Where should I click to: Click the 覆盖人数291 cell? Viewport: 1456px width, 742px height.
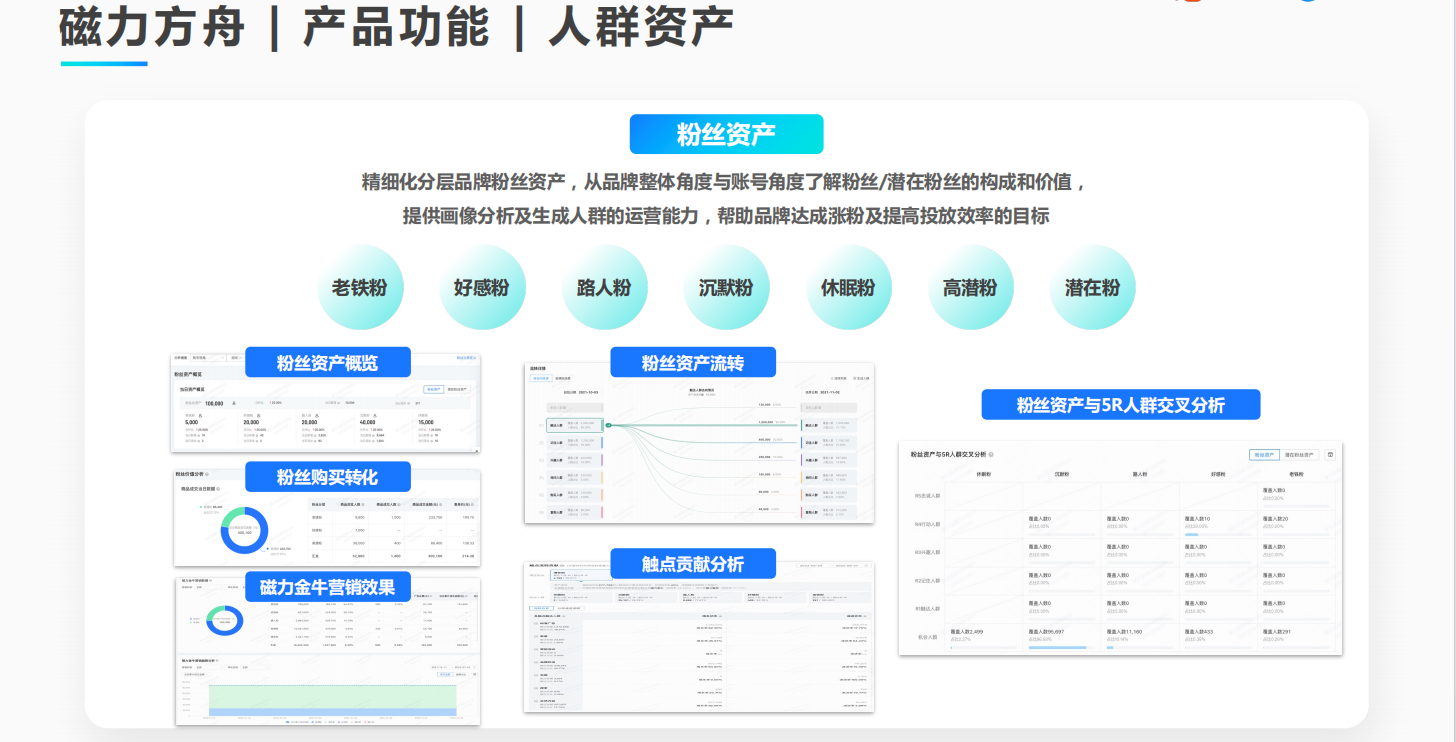tap(1296, 637)
